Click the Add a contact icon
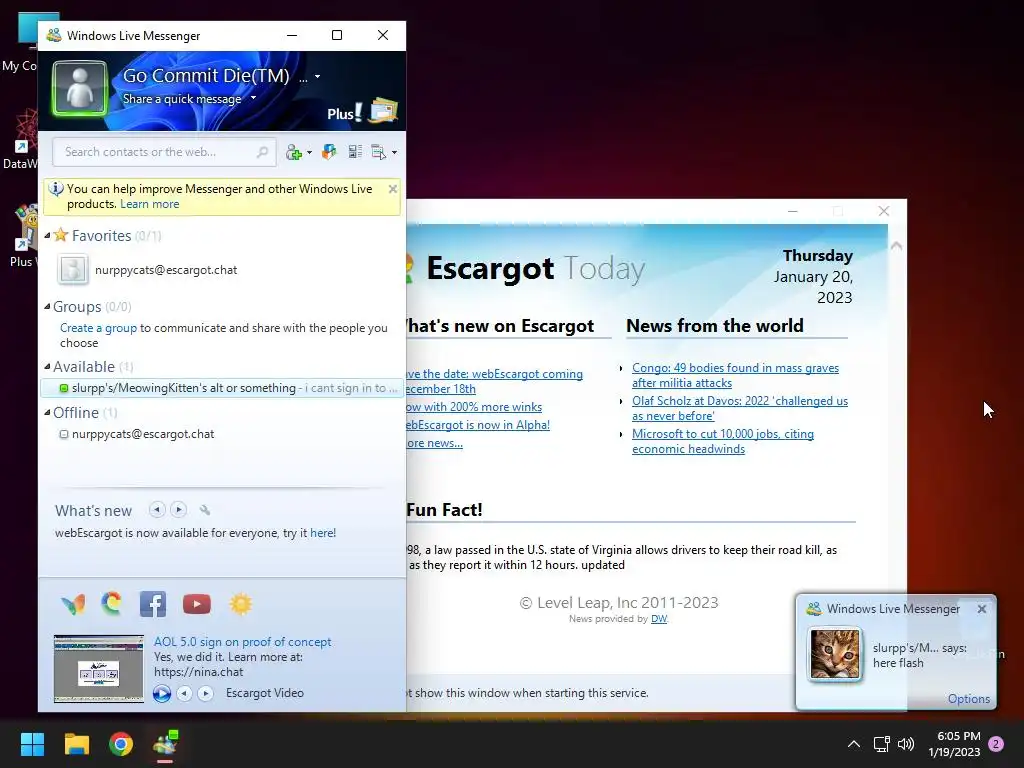 [x=294, y=152]
